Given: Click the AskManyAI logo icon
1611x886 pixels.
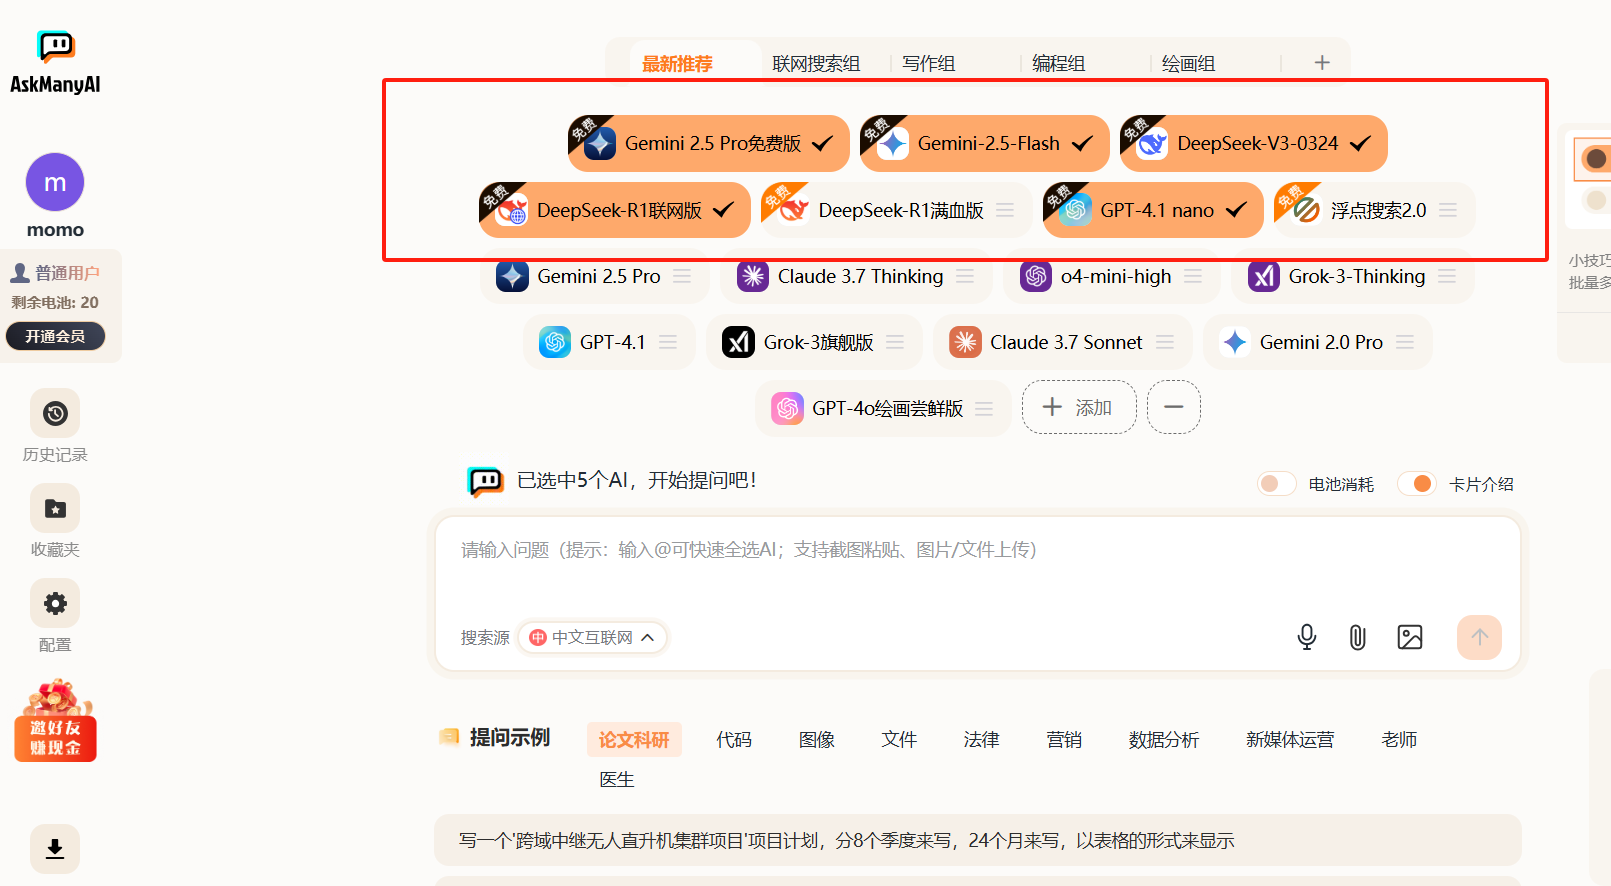Looking at the screenshot, I should [56, 46].
